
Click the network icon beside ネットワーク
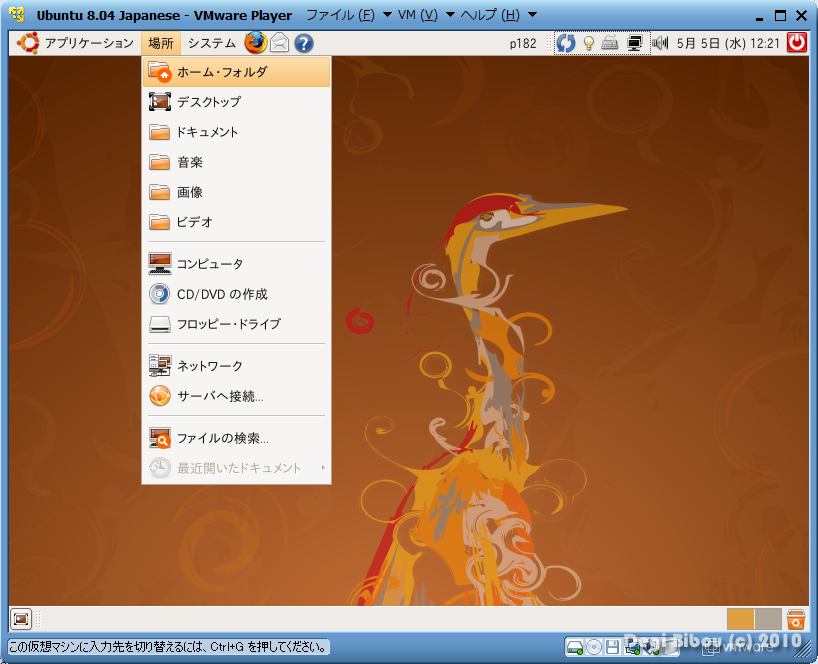[x=160, y=366]
